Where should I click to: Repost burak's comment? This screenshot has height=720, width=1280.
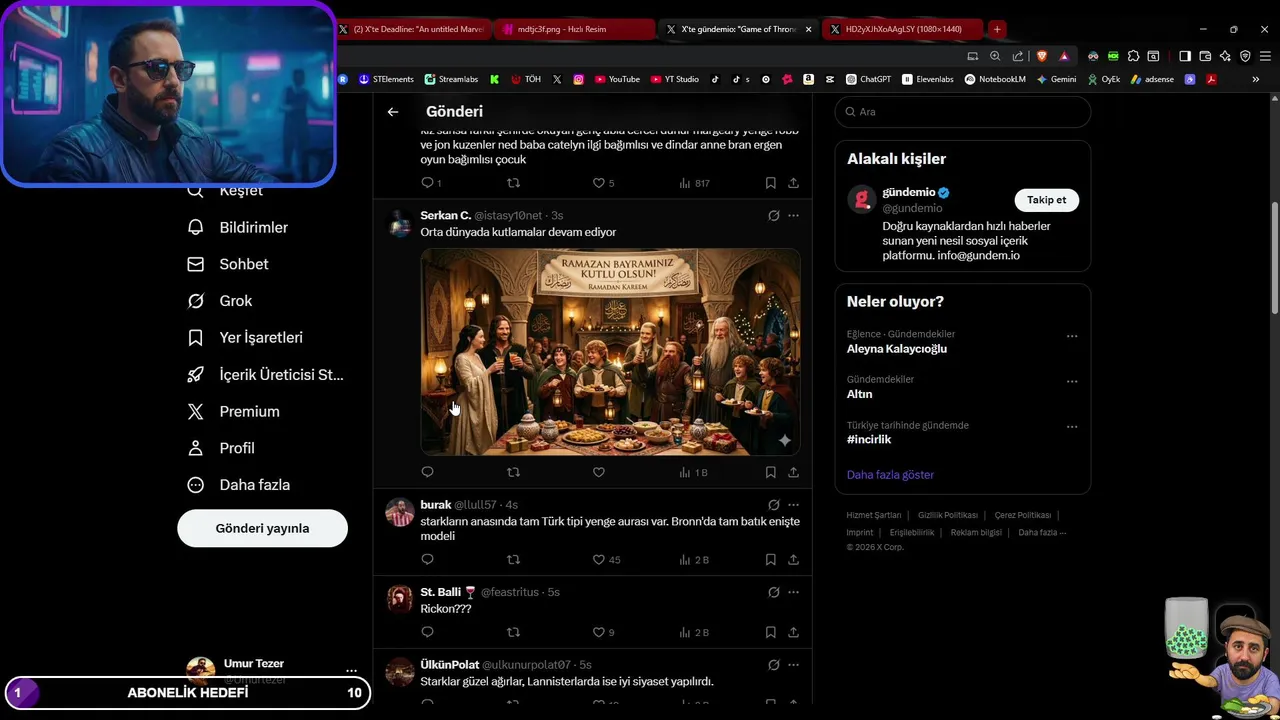[513, 559]
